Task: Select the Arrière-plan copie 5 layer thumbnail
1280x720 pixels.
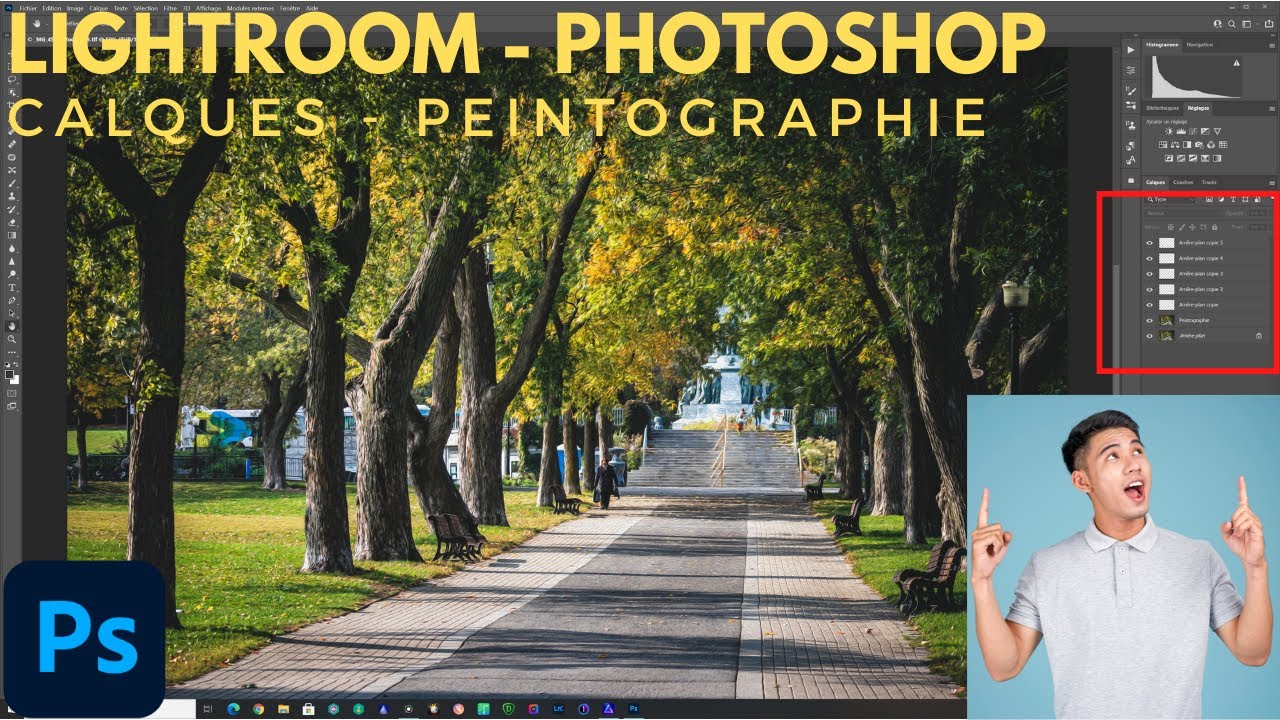Action: (1167, 243)
